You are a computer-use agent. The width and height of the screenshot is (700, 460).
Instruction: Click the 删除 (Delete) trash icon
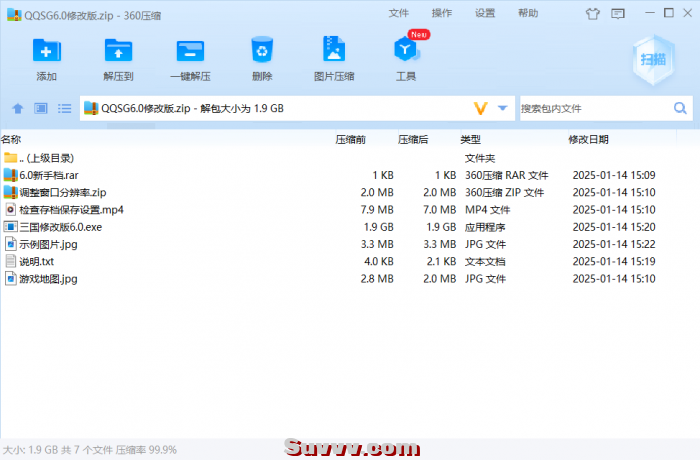pyautogui.click(x=262, y=50)
